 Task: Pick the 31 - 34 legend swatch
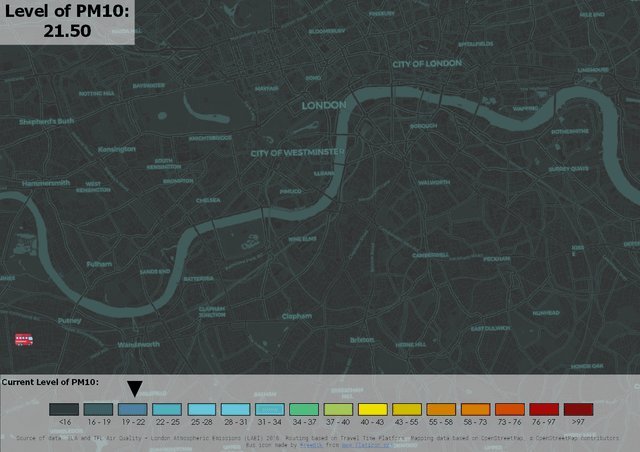coord(269,410)
